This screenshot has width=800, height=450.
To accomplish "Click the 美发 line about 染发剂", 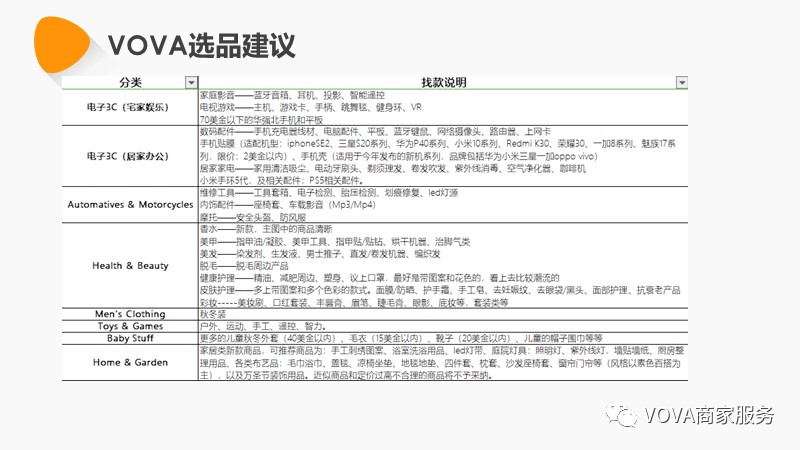I will (320, 254).
